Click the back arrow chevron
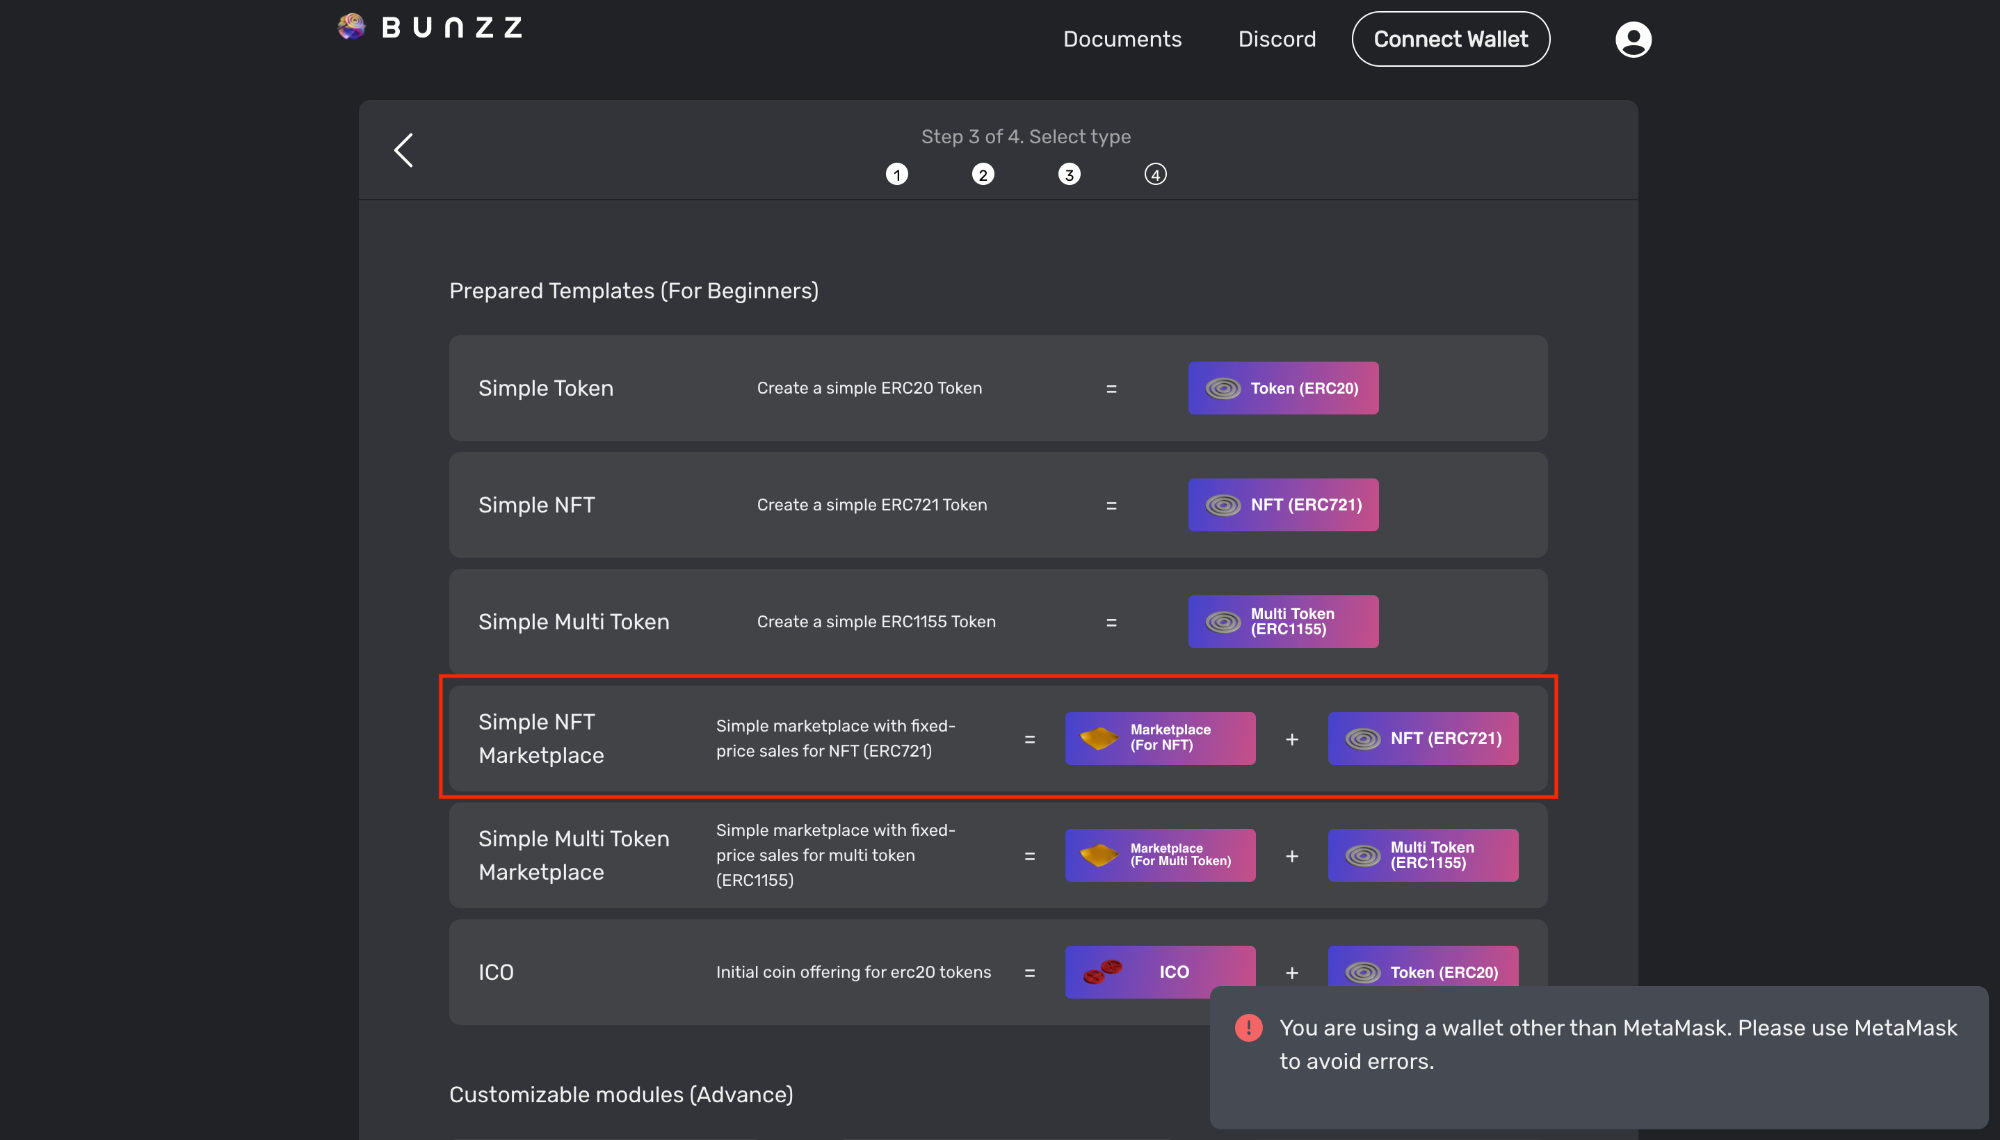 (404, 151)
